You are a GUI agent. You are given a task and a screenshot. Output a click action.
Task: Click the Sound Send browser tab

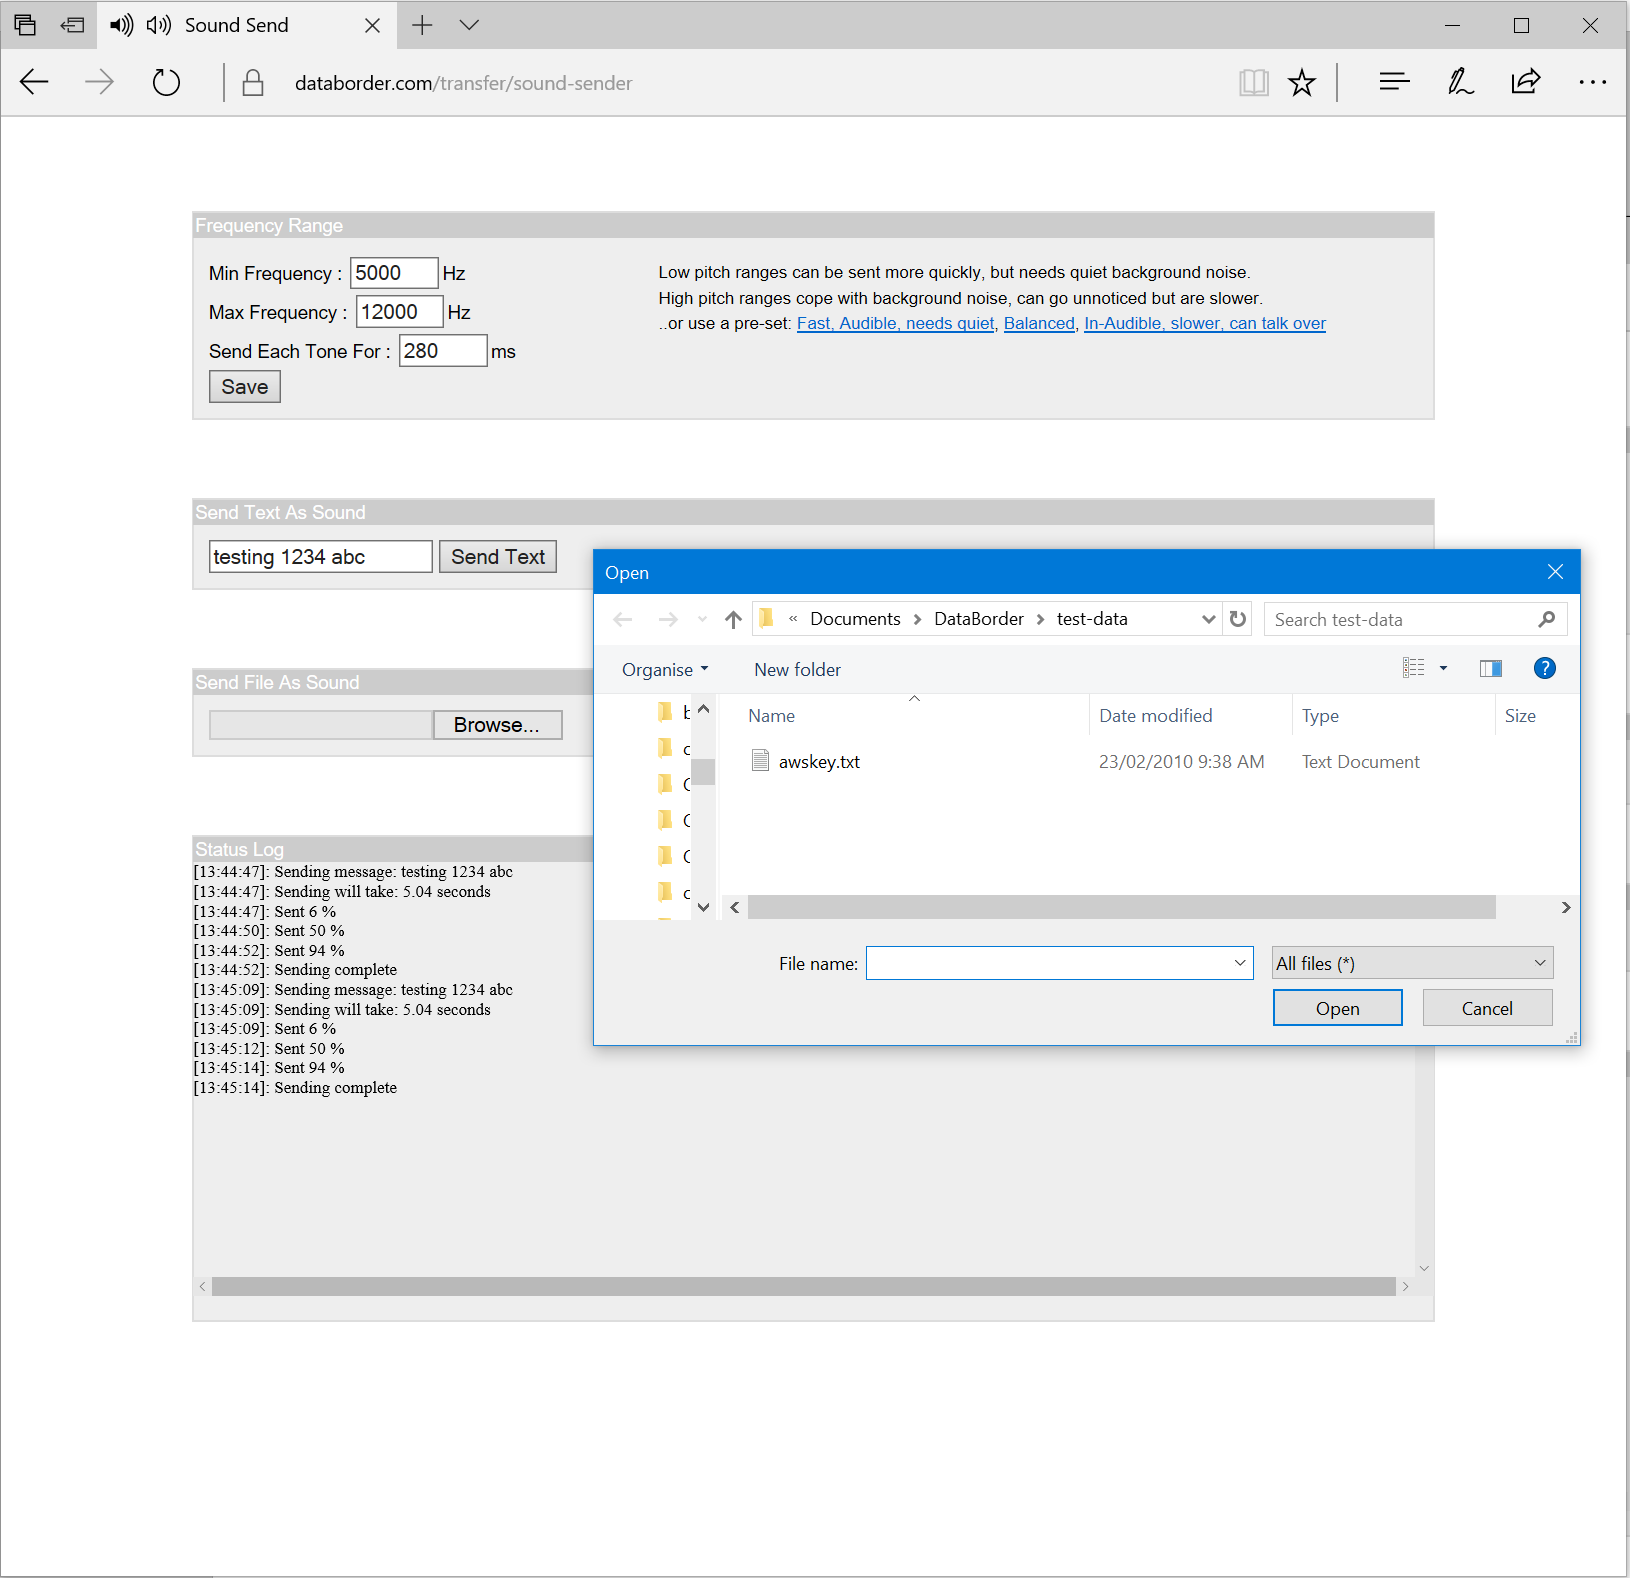[236, 25]
